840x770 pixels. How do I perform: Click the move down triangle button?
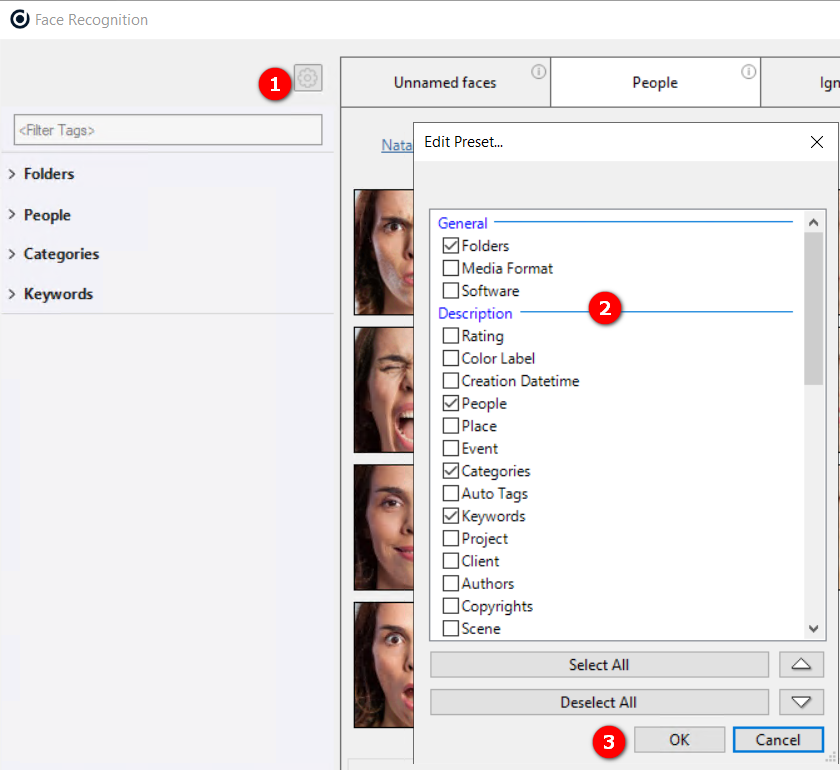click(800, 702)
